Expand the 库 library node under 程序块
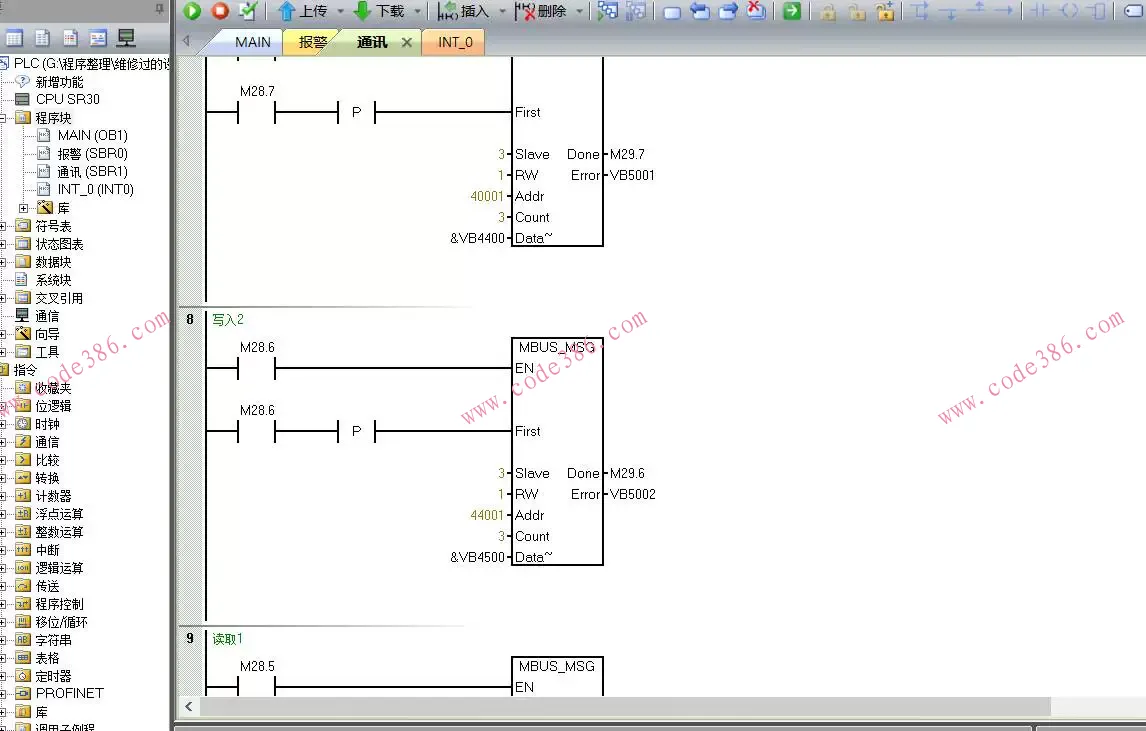 [x=23, y=208]
